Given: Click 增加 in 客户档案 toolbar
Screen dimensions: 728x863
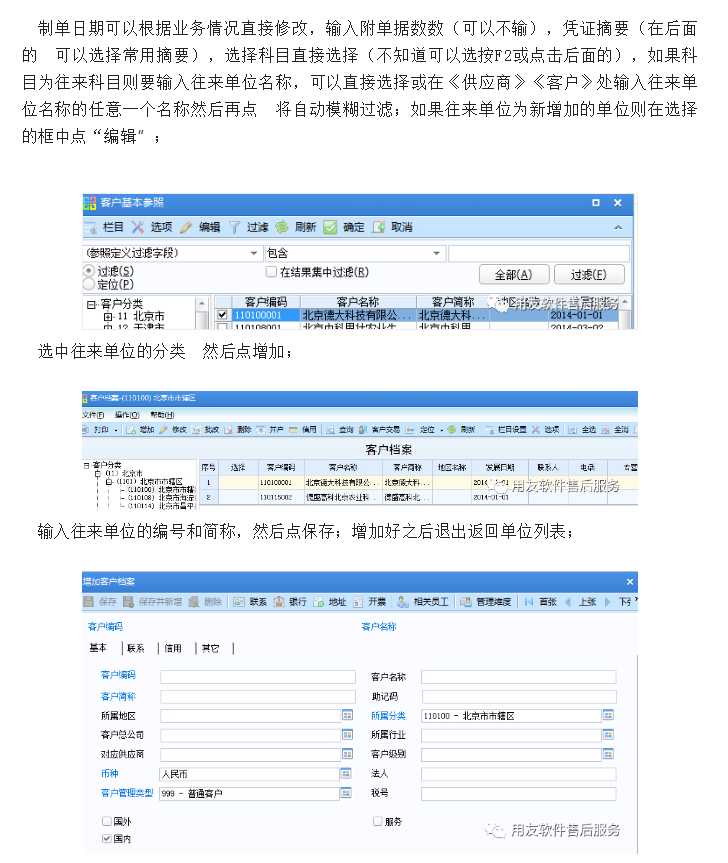Looking at the screenshot, I should click(140, 430).
